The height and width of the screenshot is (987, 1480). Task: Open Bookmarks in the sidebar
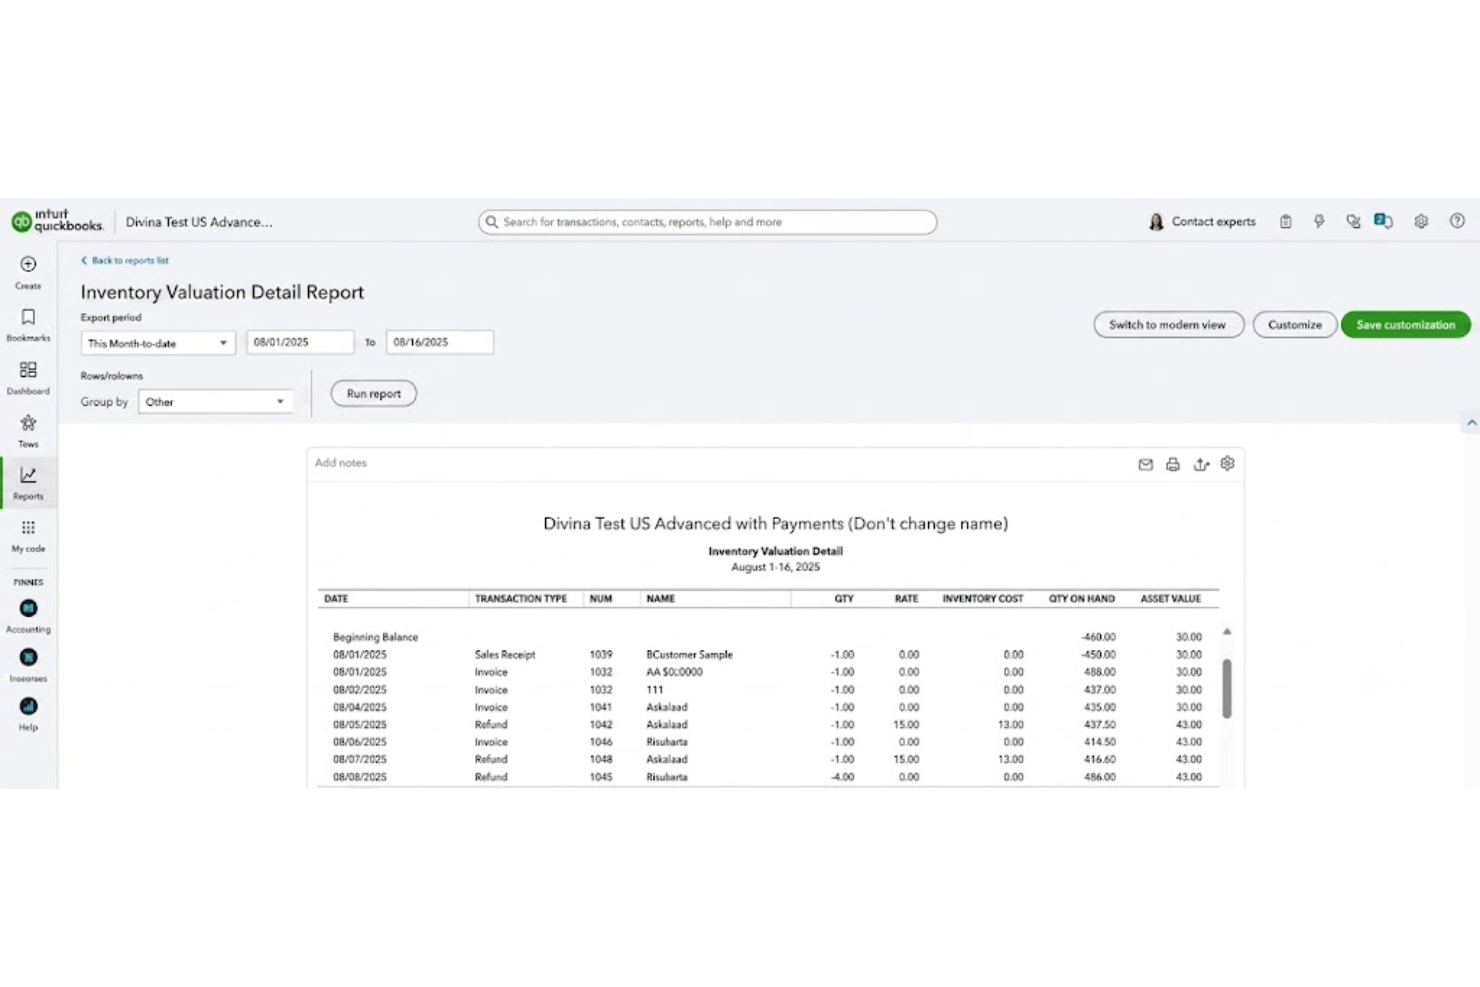[x=28, y=325]
